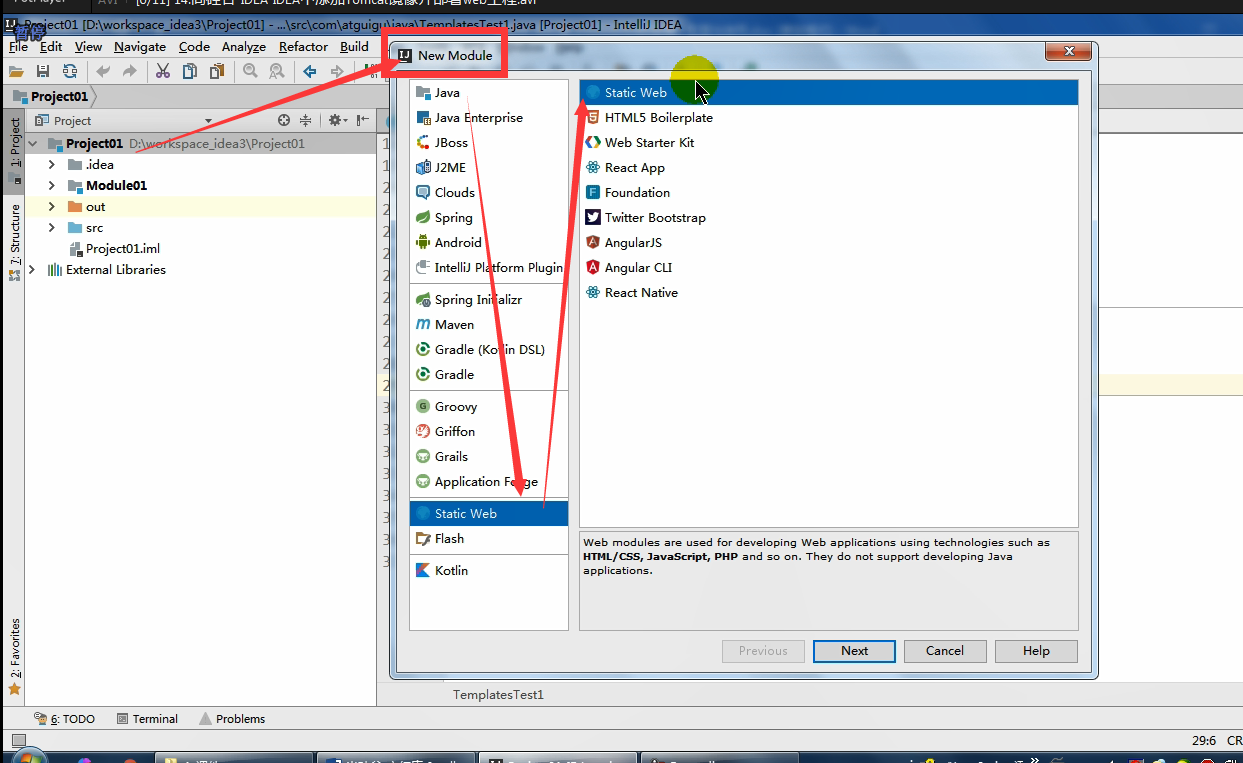
Task: Select JBoss module type
Action: 489,143
